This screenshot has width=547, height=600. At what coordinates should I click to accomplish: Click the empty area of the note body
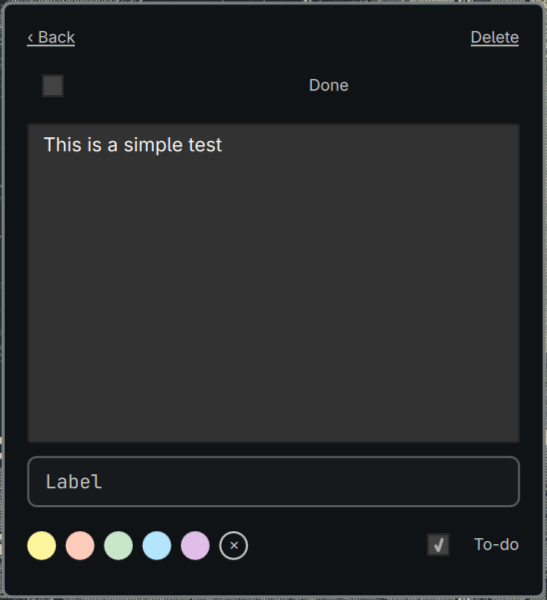(x=273, y=298)
